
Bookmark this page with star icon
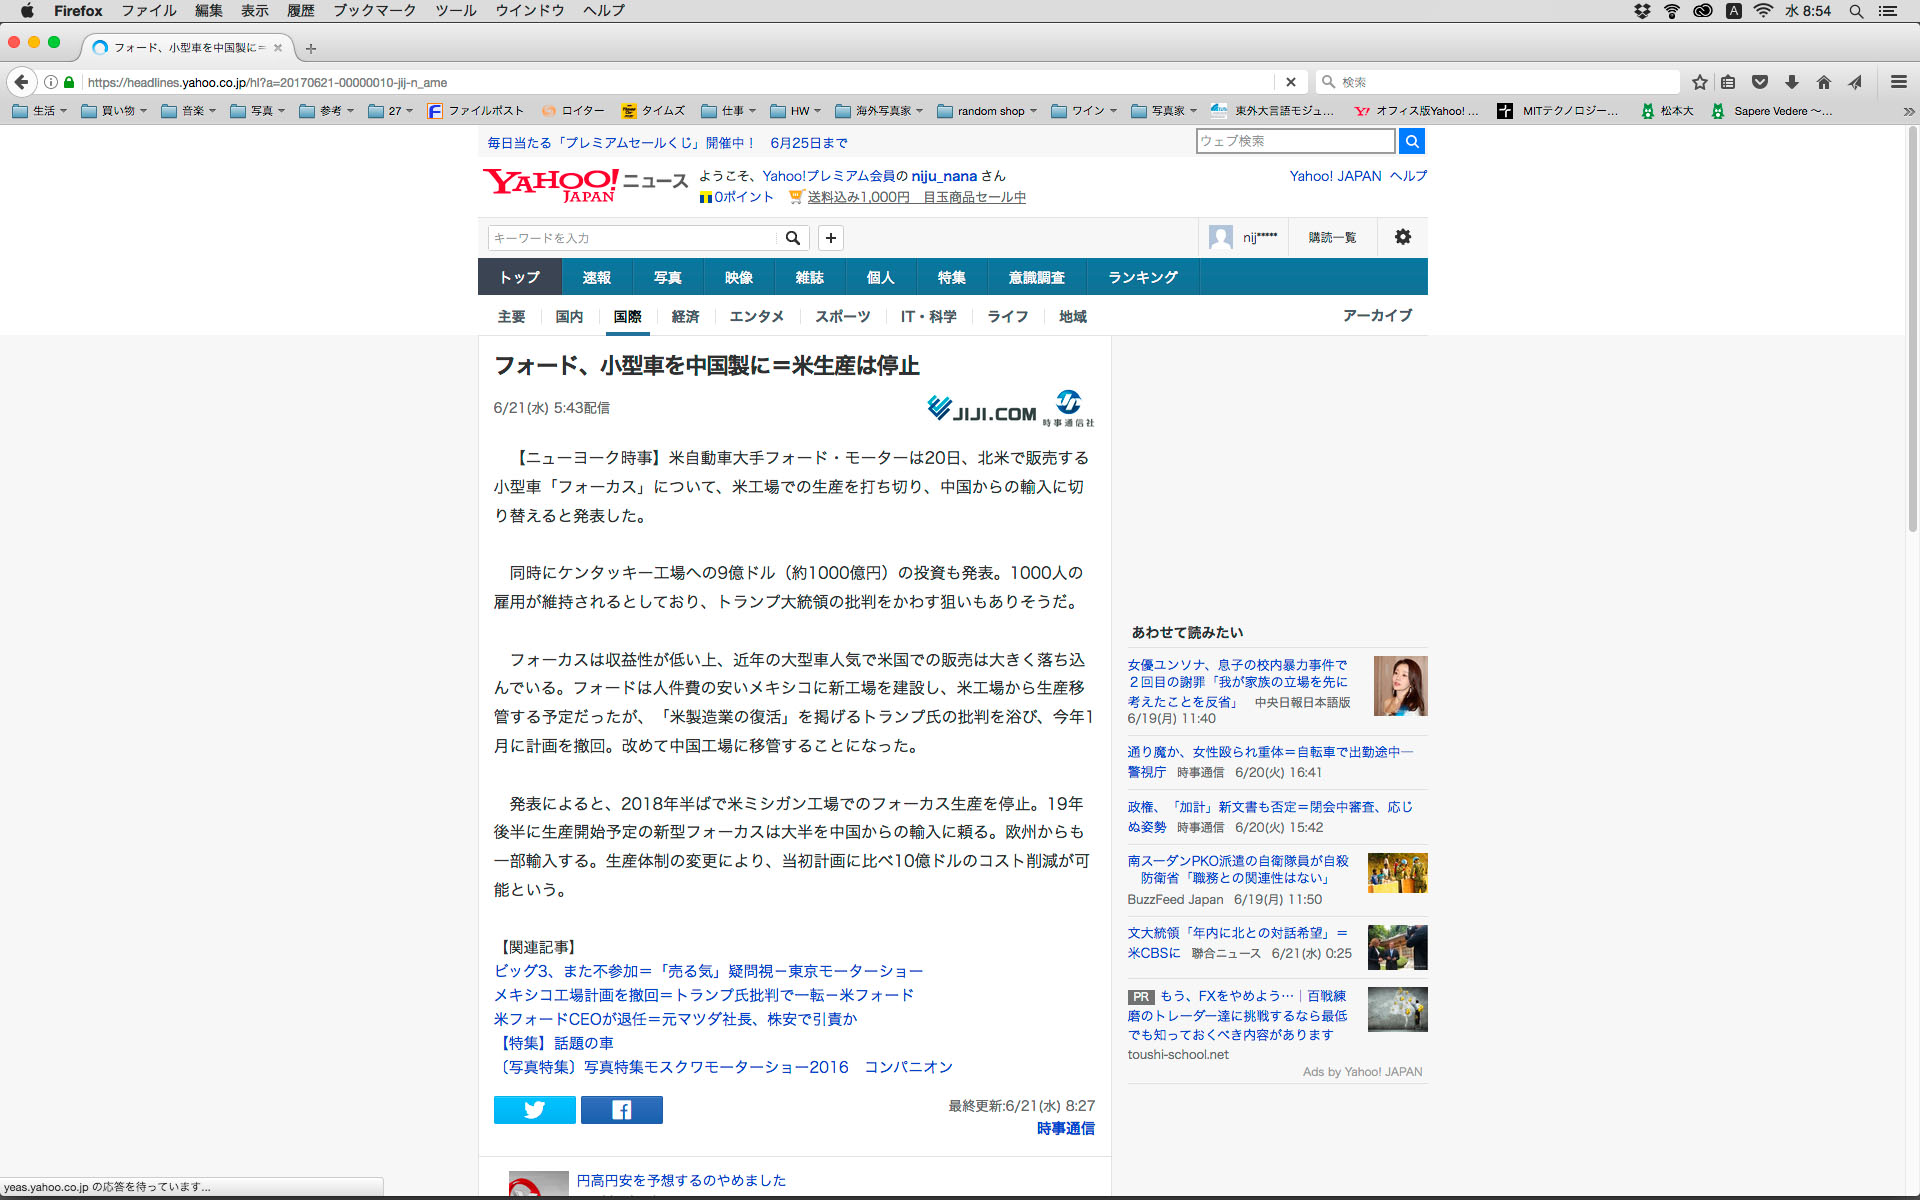point(1699,82)
